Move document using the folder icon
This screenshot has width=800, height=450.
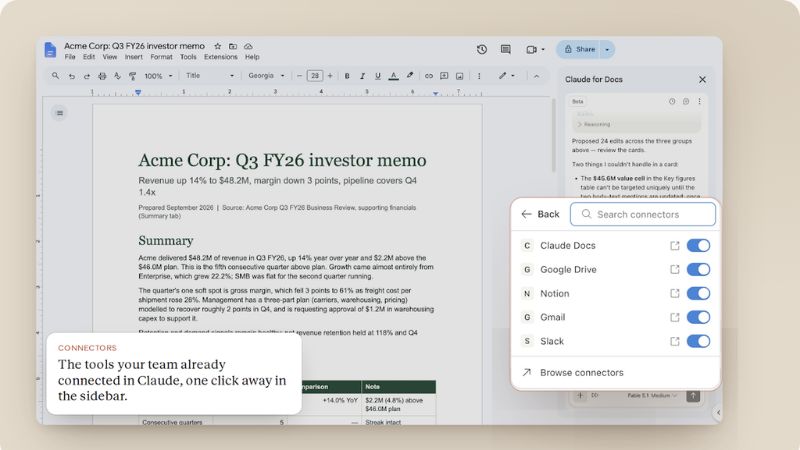(x=233, y=46)
